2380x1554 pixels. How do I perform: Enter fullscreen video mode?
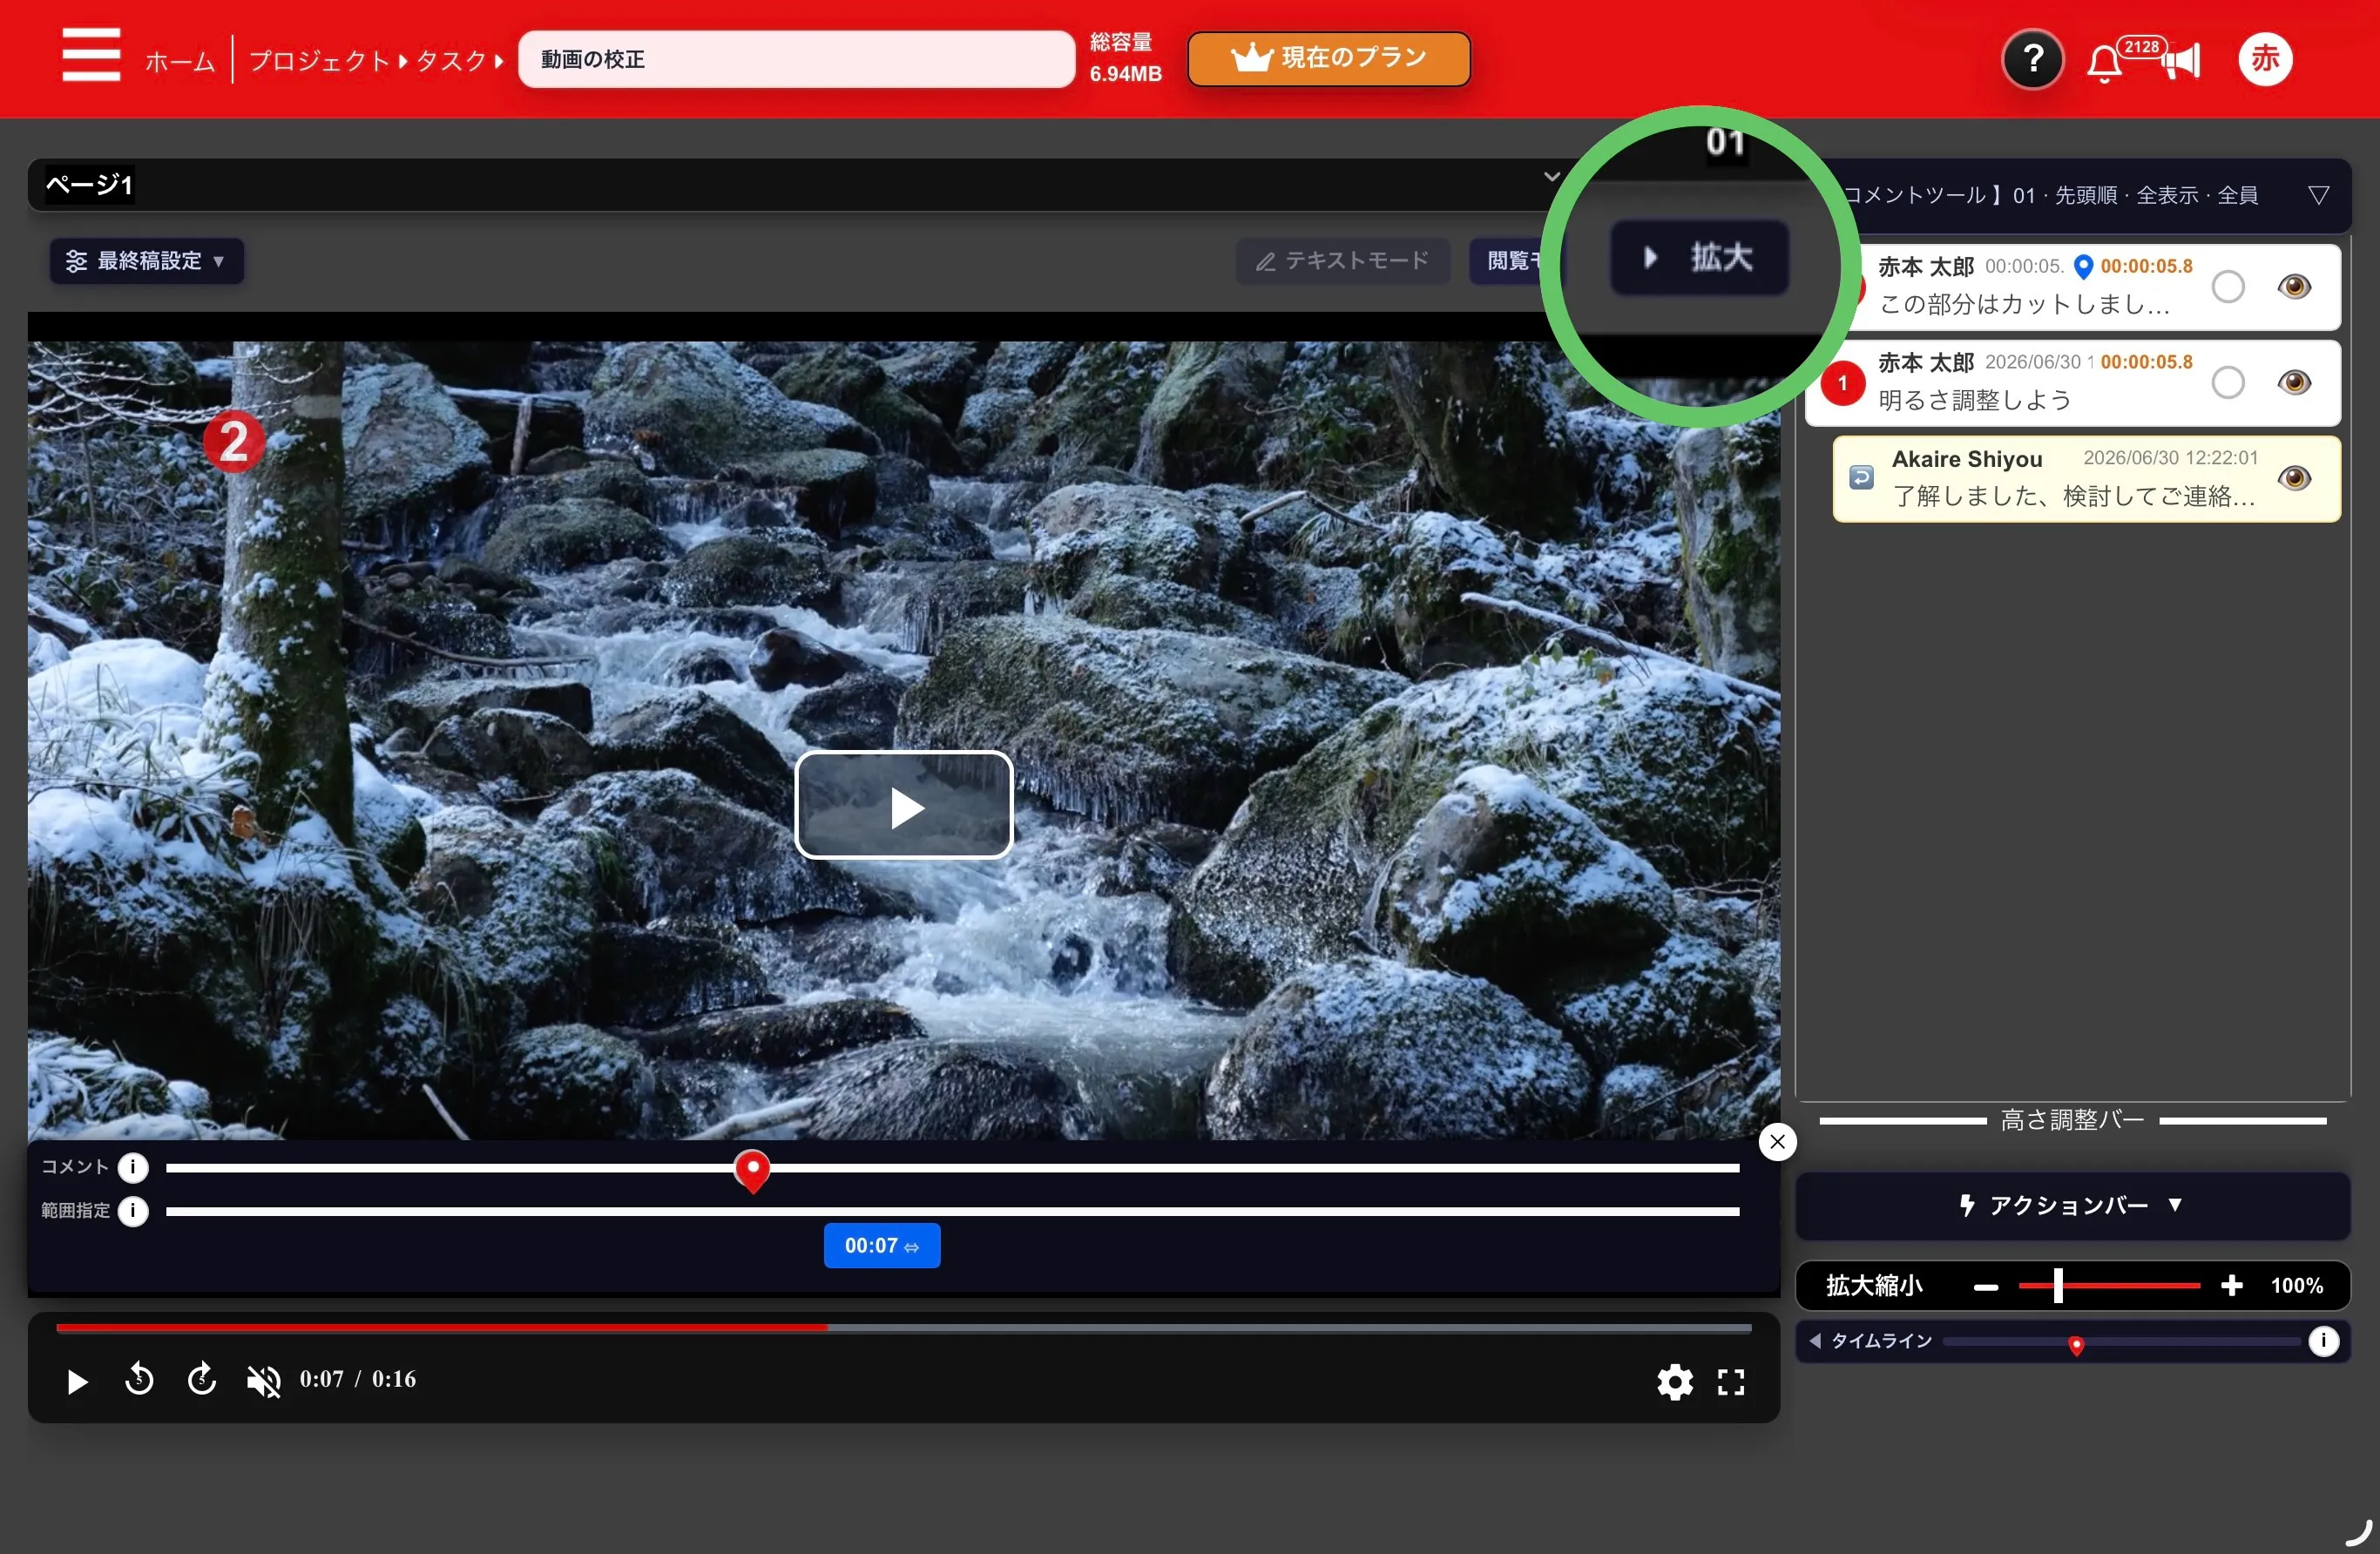1731,1382
